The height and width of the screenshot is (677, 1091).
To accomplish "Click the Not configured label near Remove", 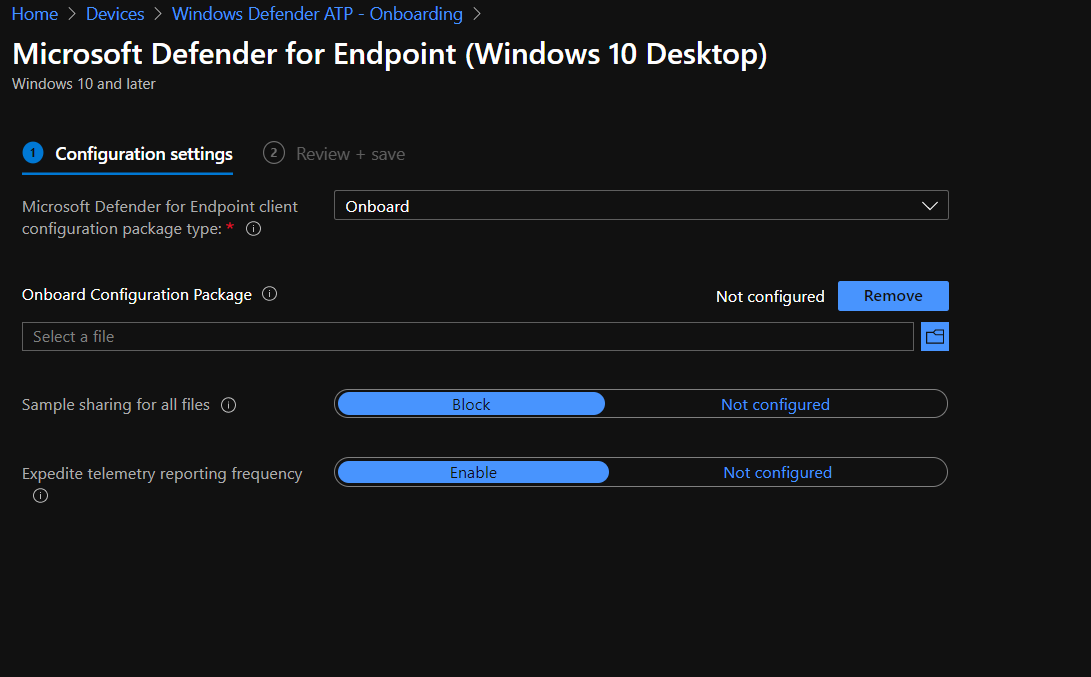I will (770, 296).
